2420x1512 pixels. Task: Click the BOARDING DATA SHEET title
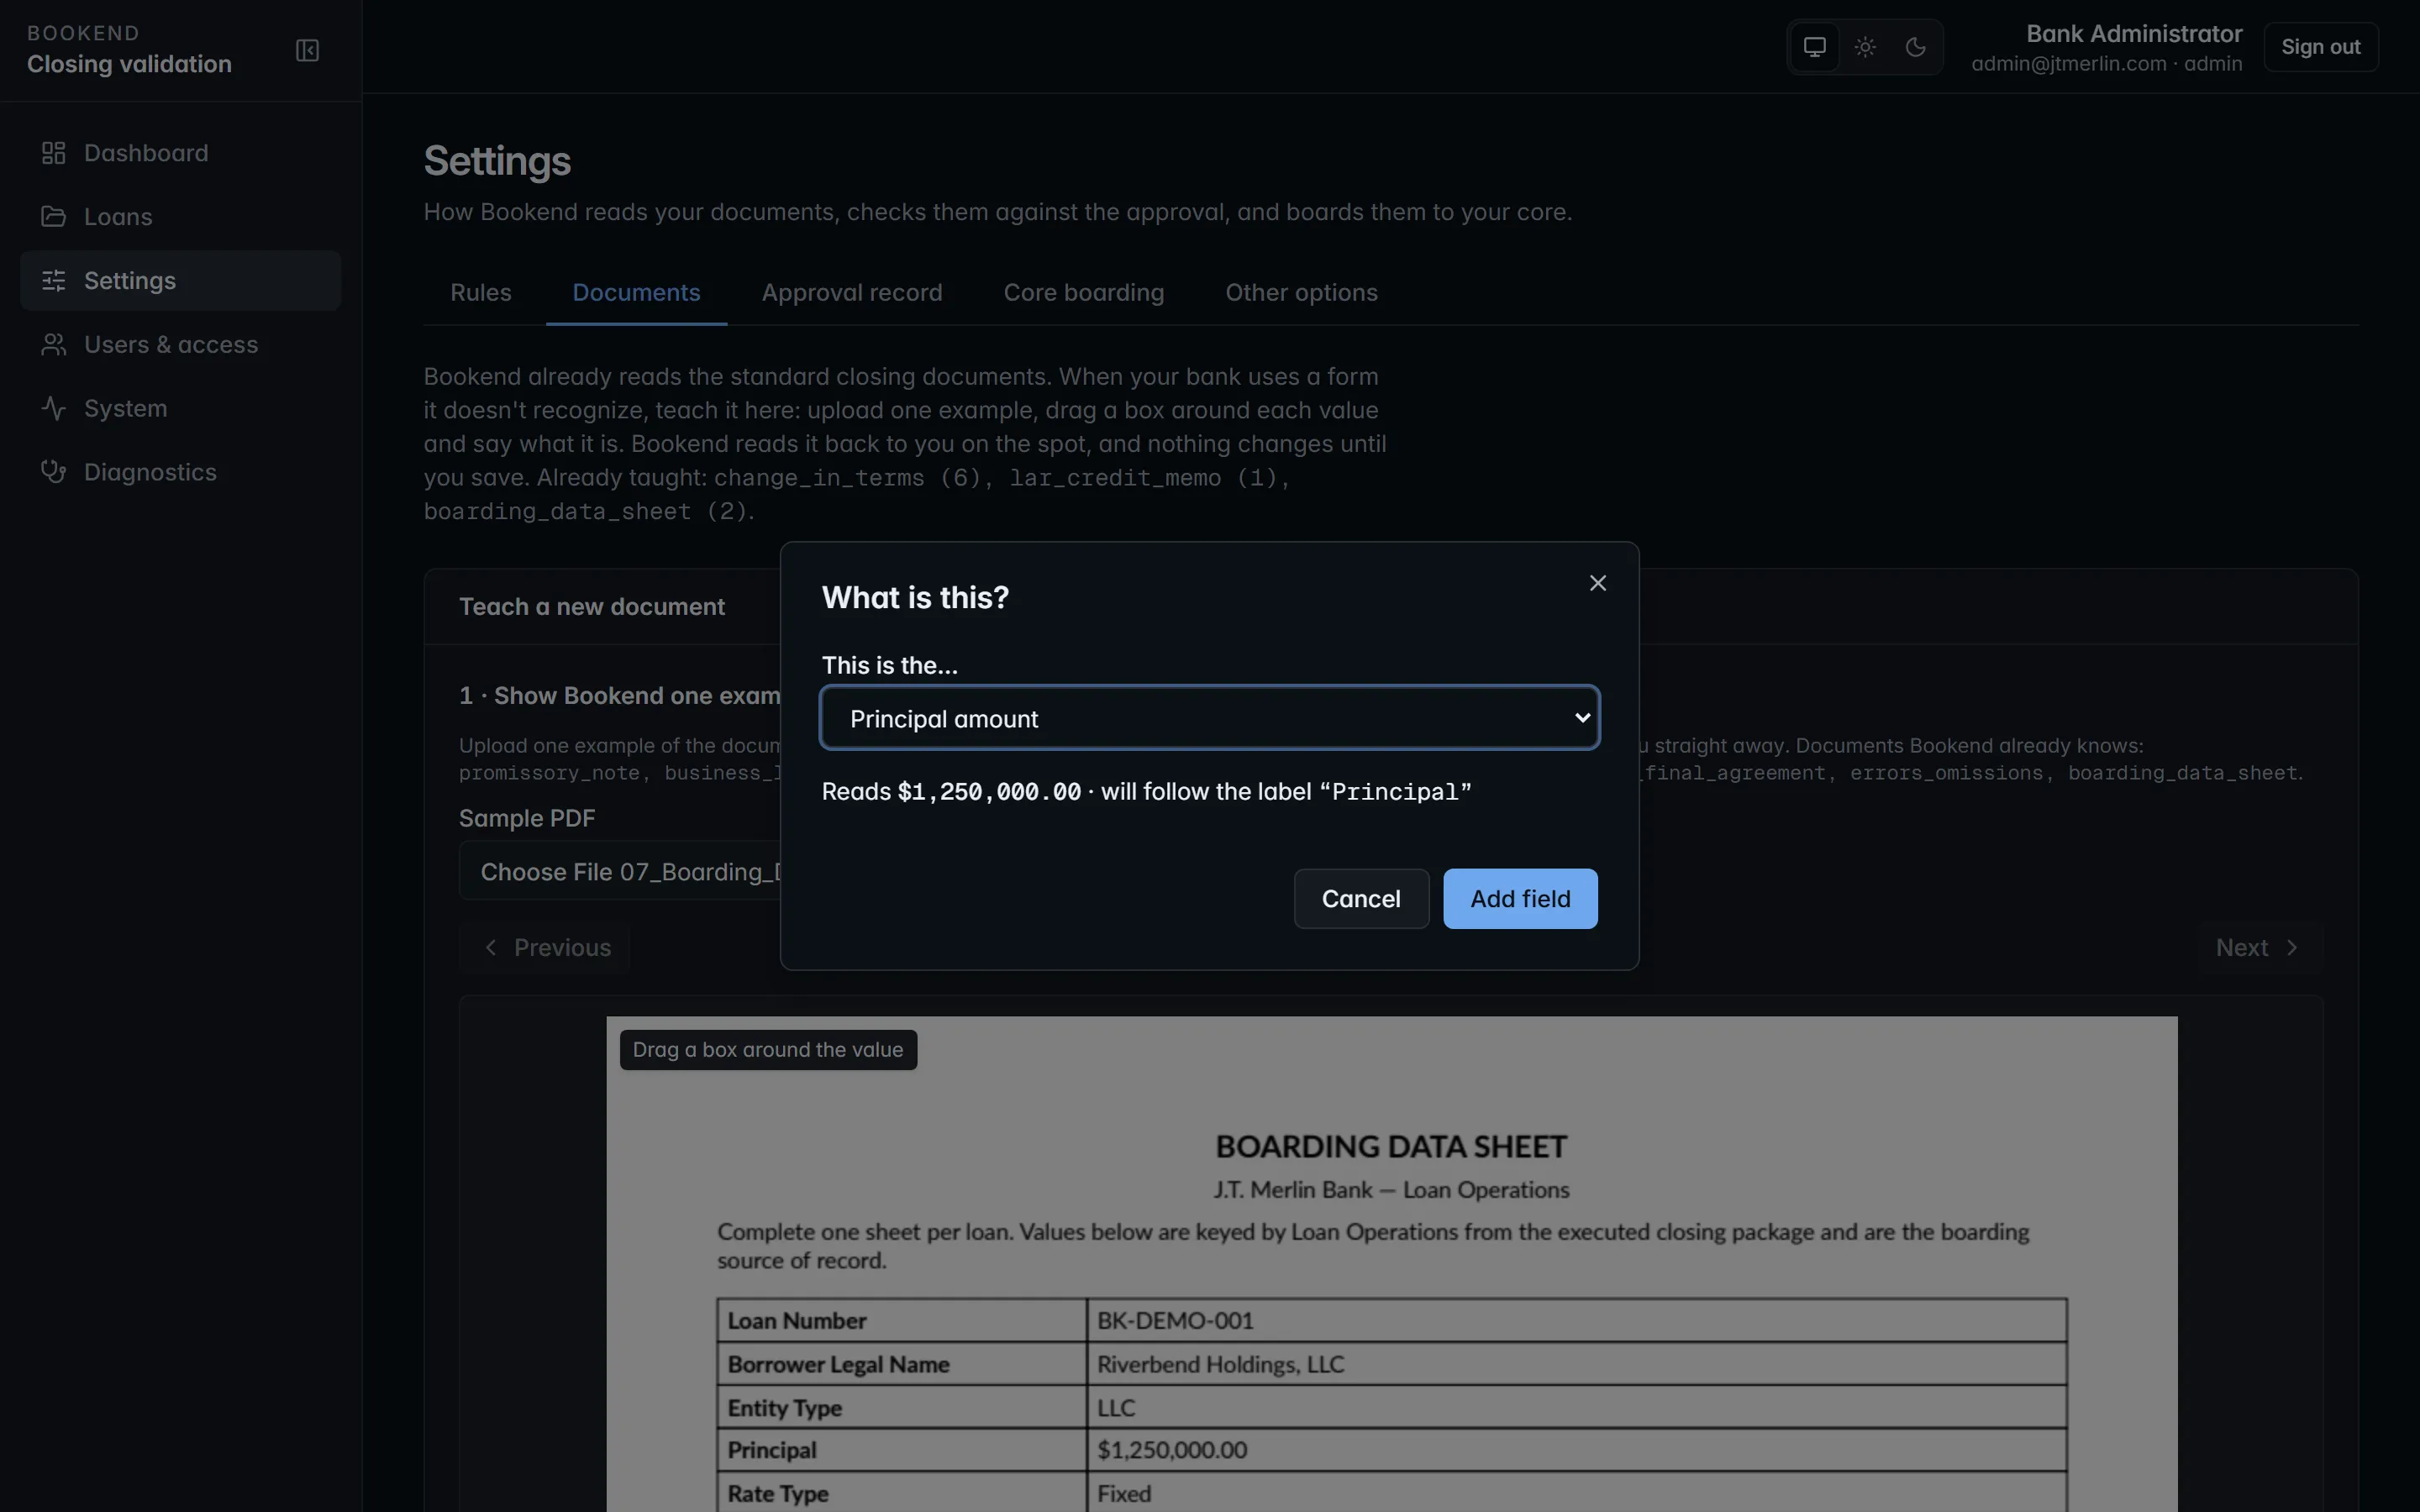(x=1391, y=1147)
